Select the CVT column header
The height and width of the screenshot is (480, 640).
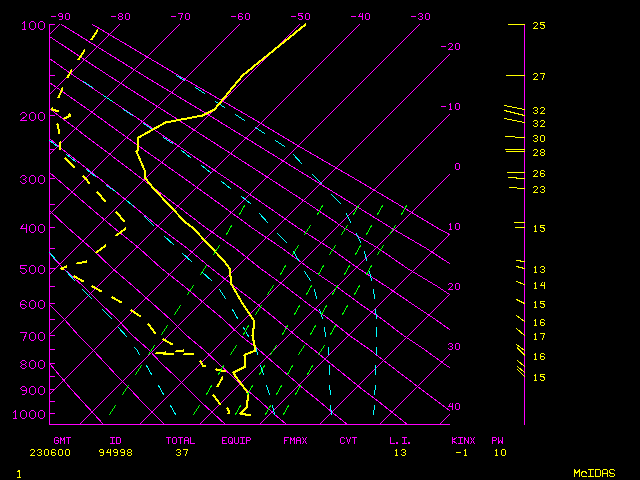click(x=348, y=440)
